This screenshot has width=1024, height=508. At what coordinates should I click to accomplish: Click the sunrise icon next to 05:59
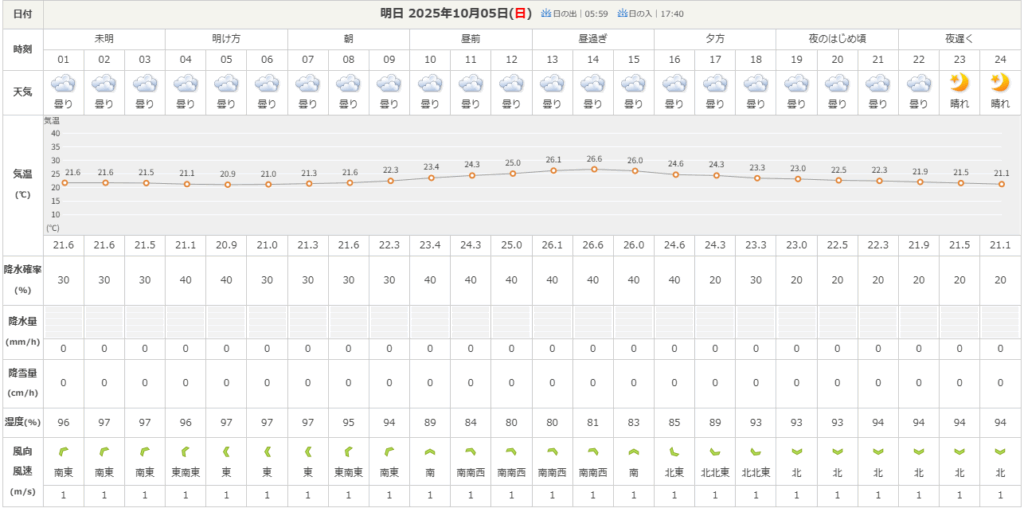(546, 14)
